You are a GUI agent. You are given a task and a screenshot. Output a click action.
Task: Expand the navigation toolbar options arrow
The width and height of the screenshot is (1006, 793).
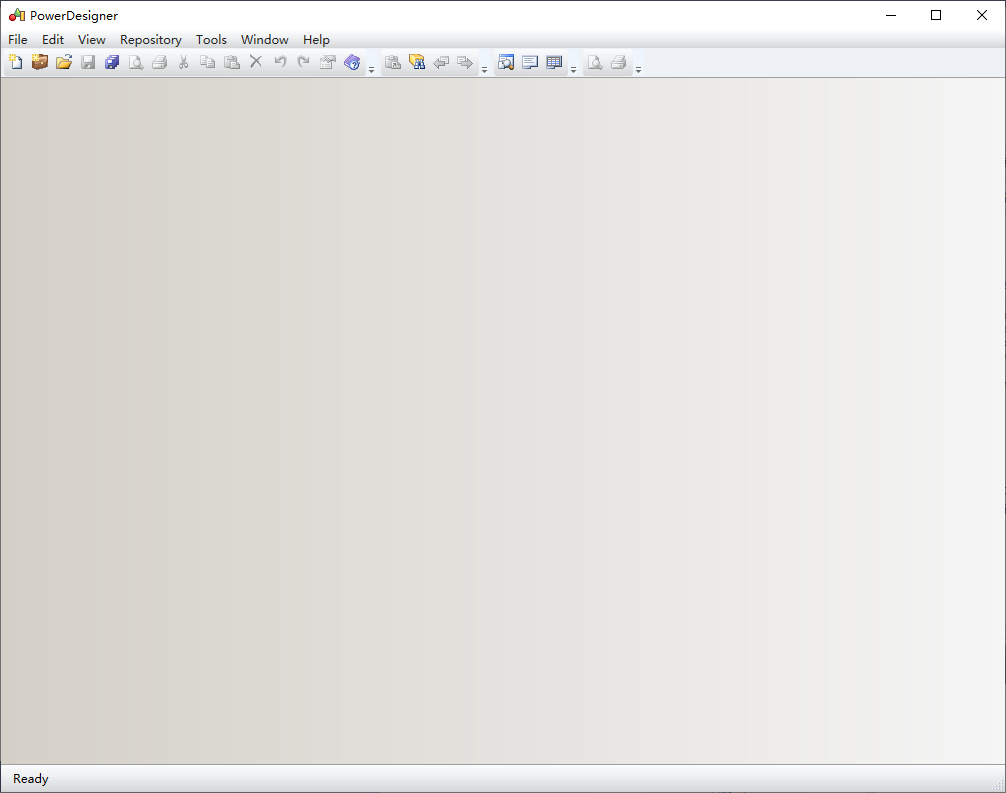point(484,69)
